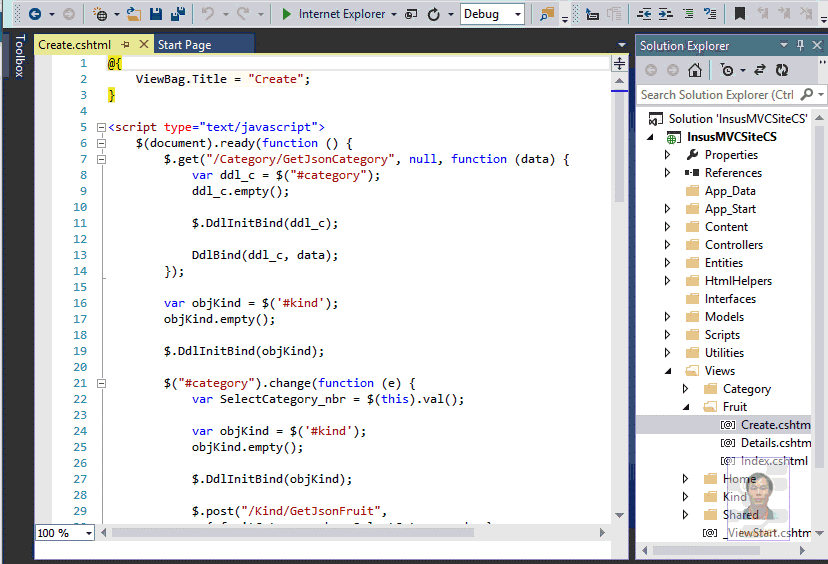Open the active files dropdown arrow
Screen dimensions: 828x564
click(622, 45)
